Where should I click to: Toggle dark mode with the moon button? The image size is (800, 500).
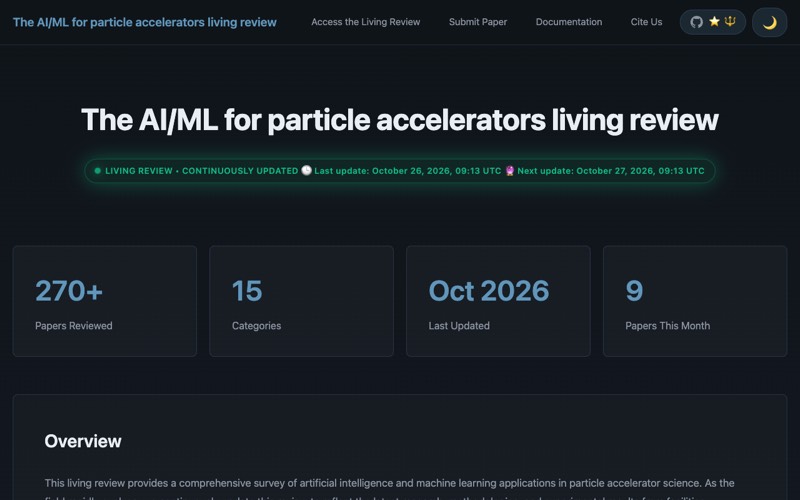769,22
